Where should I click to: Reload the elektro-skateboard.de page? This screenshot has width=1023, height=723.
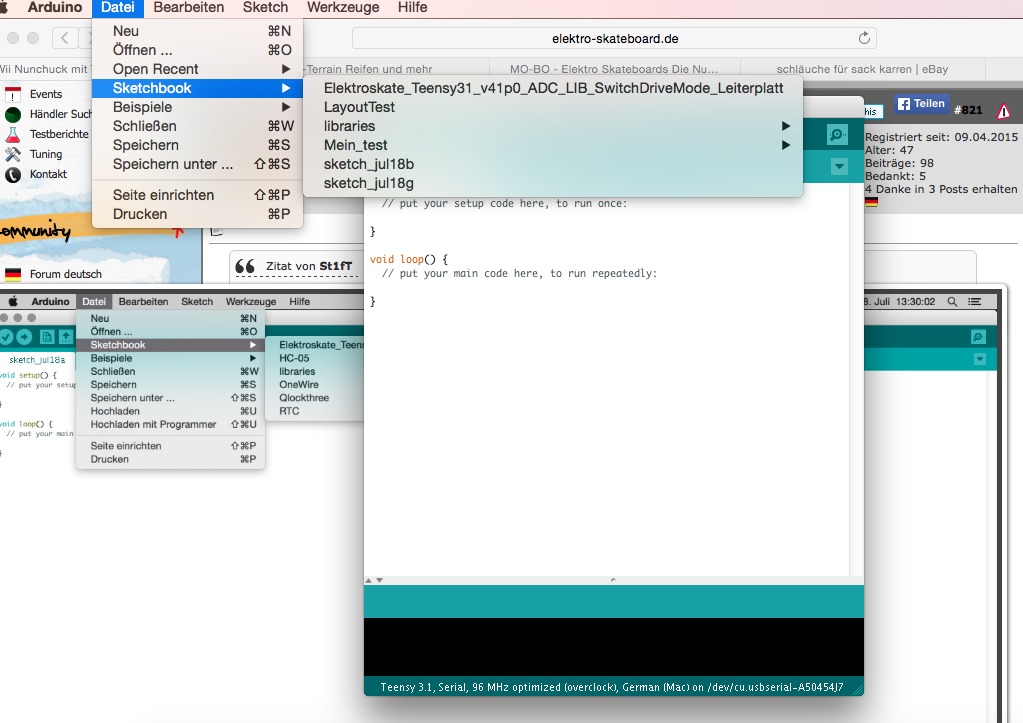[864, 38]
